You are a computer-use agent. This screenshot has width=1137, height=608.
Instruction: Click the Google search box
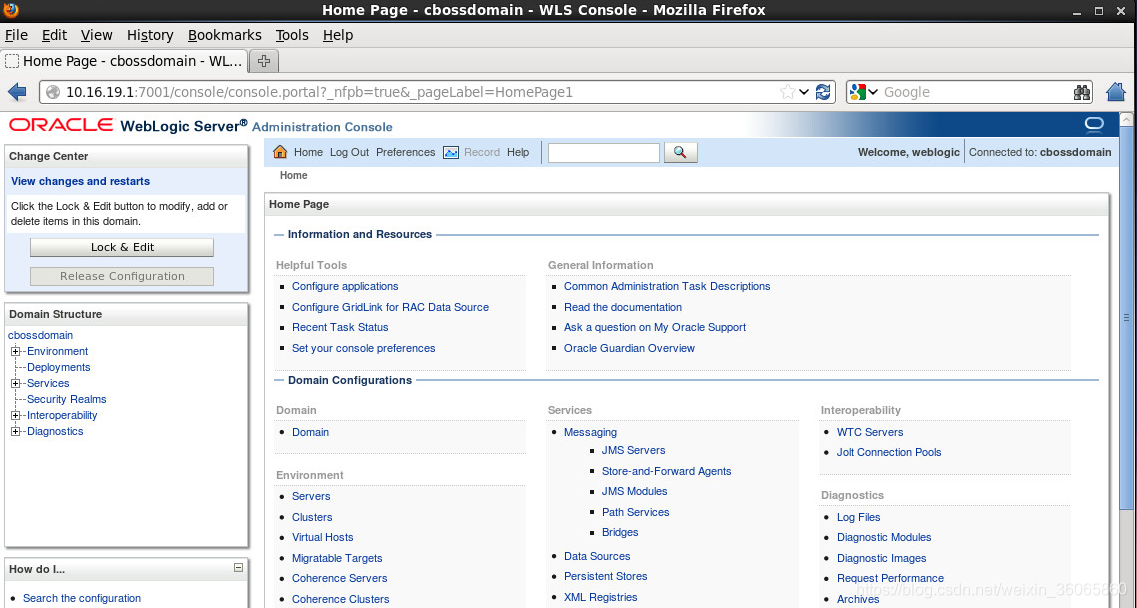[975, 92]
